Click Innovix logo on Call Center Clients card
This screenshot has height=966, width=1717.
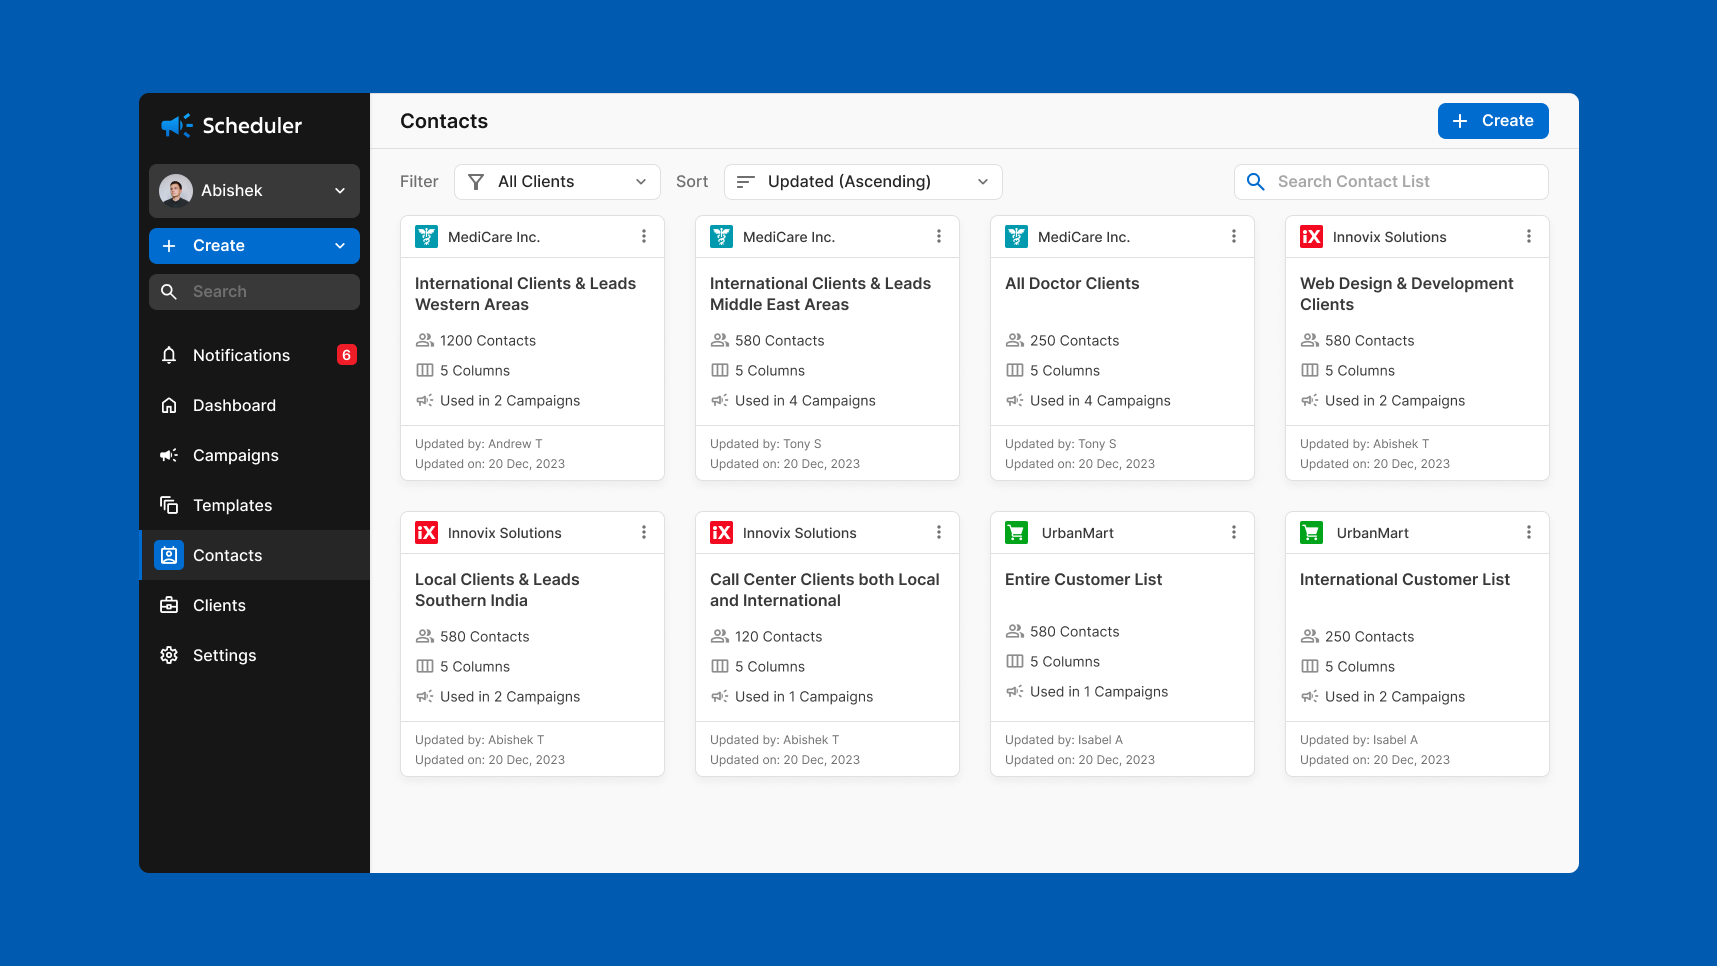(x=722, y=533)
